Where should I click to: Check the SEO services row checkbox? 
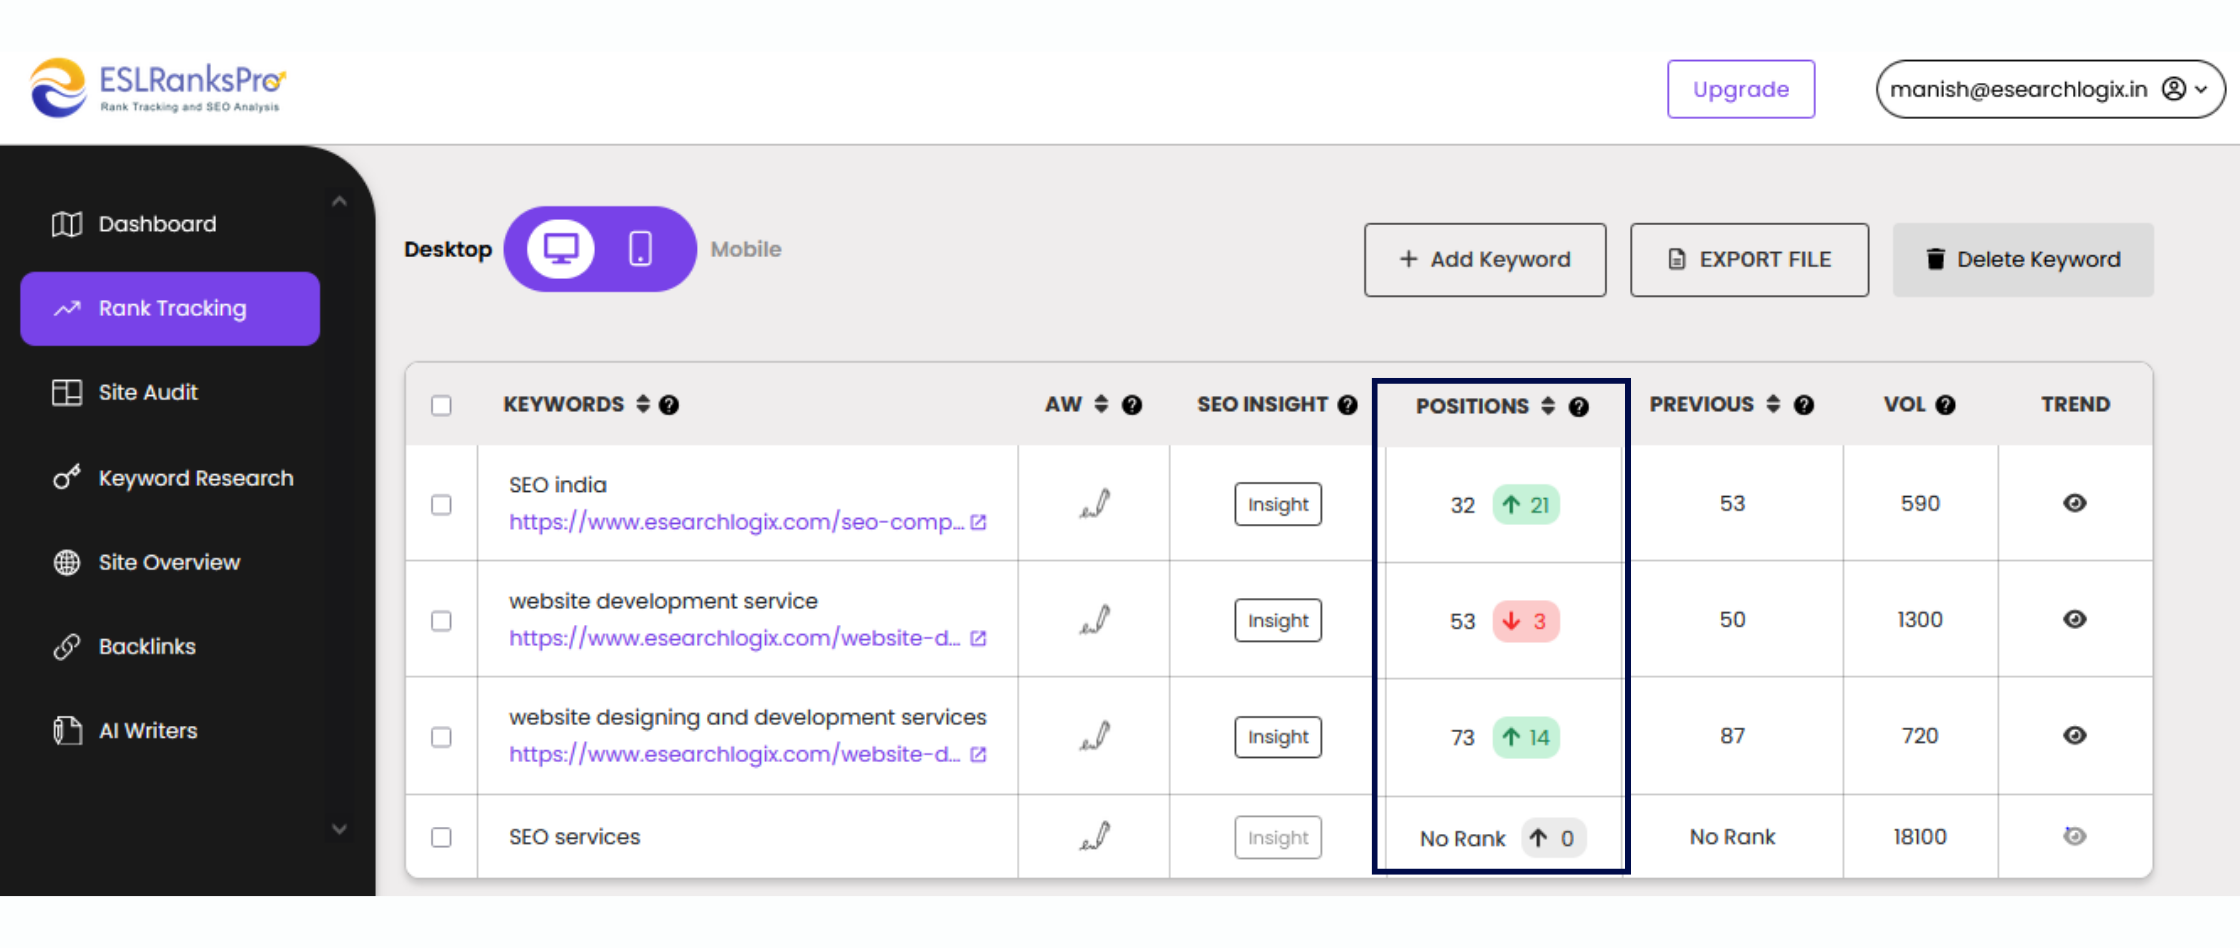pos(441,837)
